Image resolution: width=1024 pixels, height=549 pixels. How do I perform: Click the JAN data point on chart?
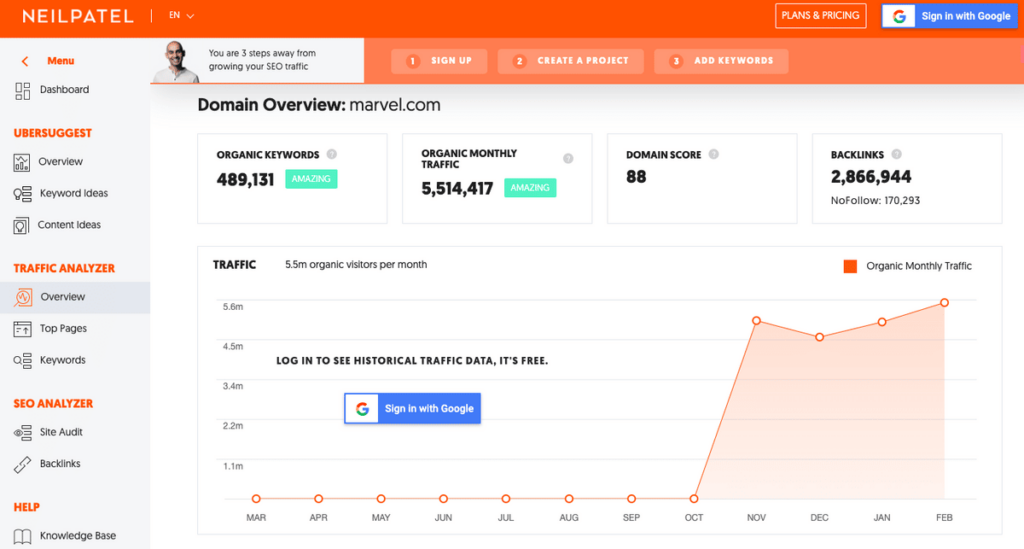(882, 322)
